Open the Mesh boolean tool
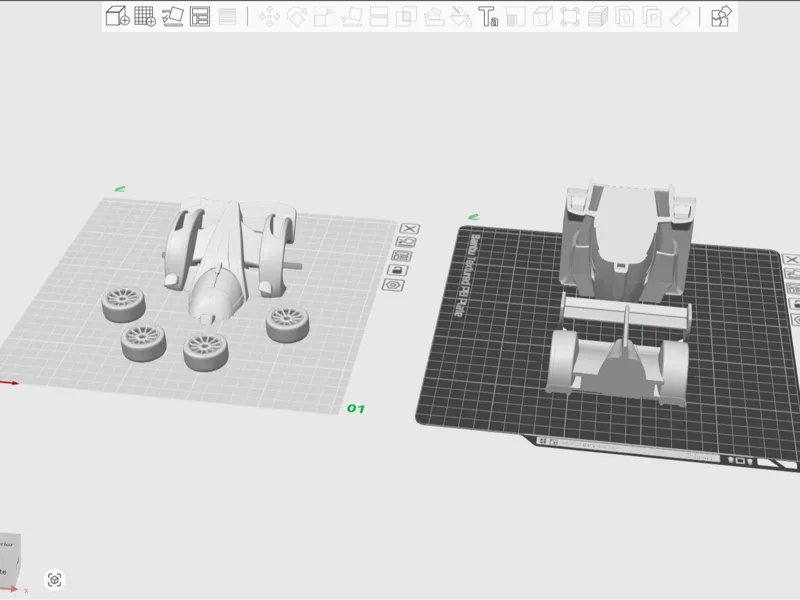This screenshot has height=600, width=800. coord(407,17)
